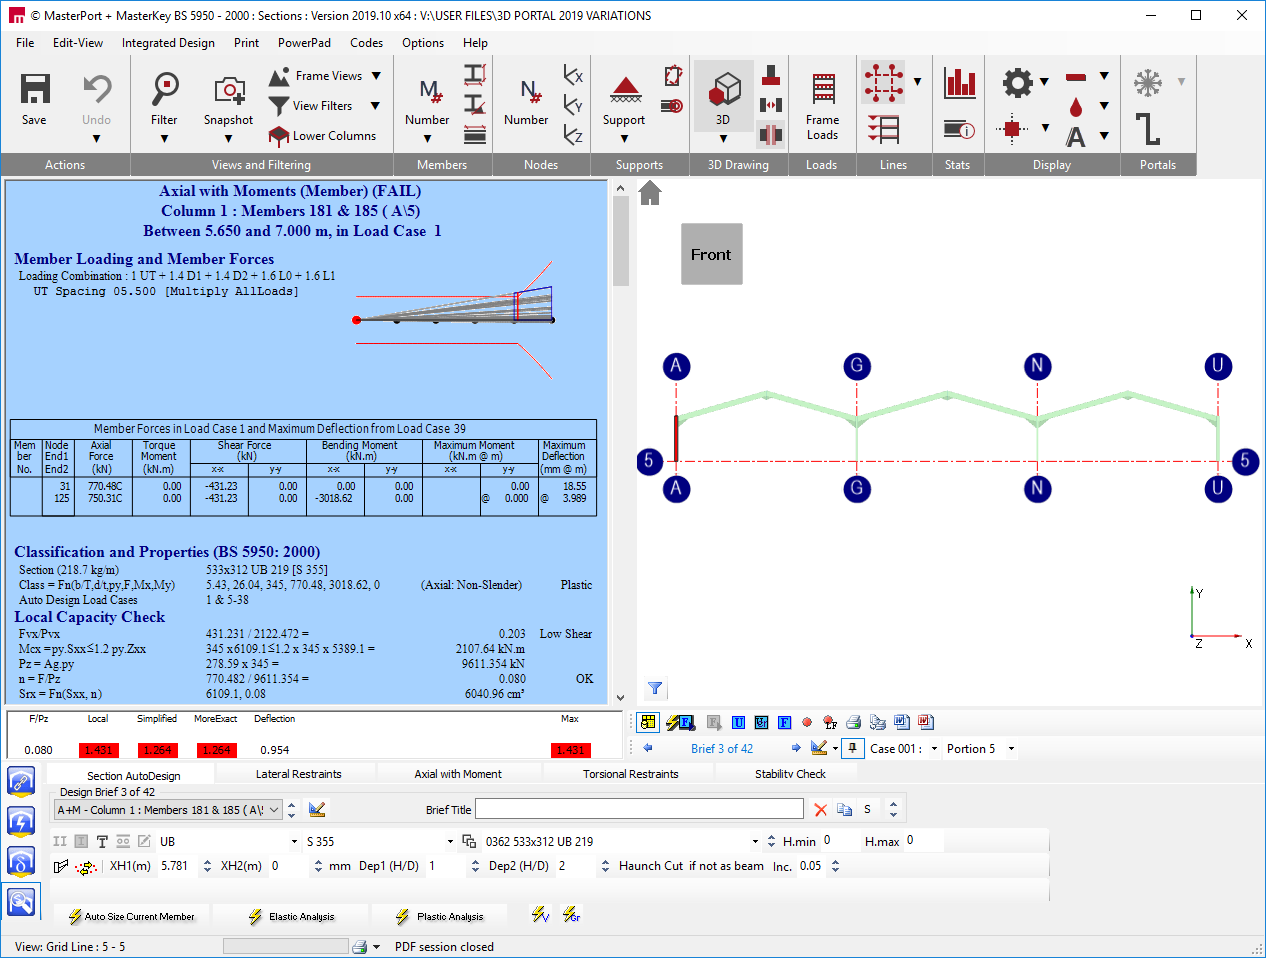Click the red X delete icon beside Brief Title
1266x958 pixels.
(820, 810)
